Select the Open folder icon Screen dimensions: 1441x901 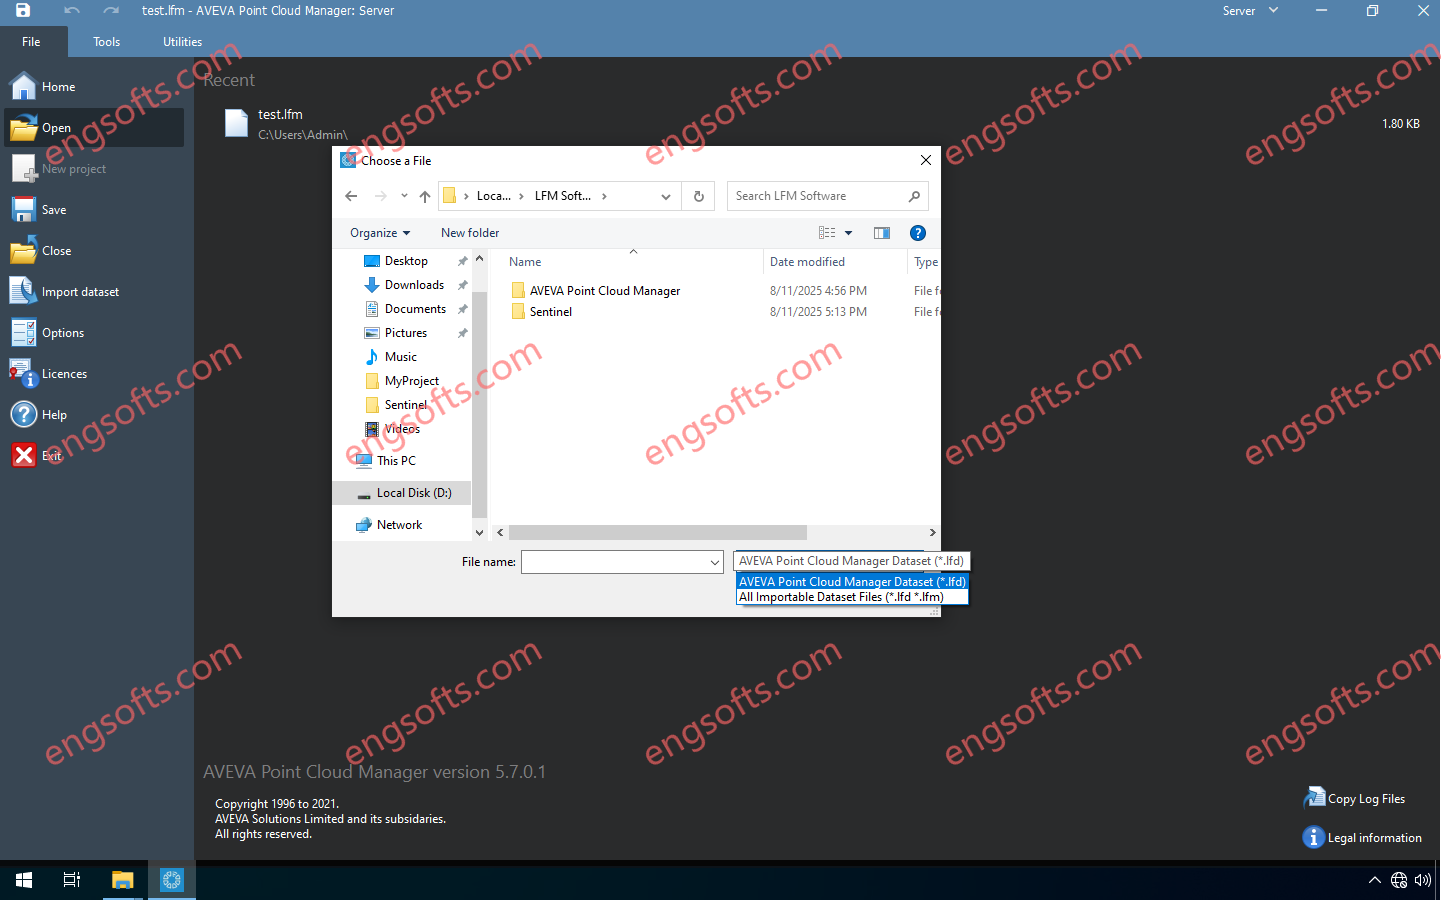click(x=23, y=128)
